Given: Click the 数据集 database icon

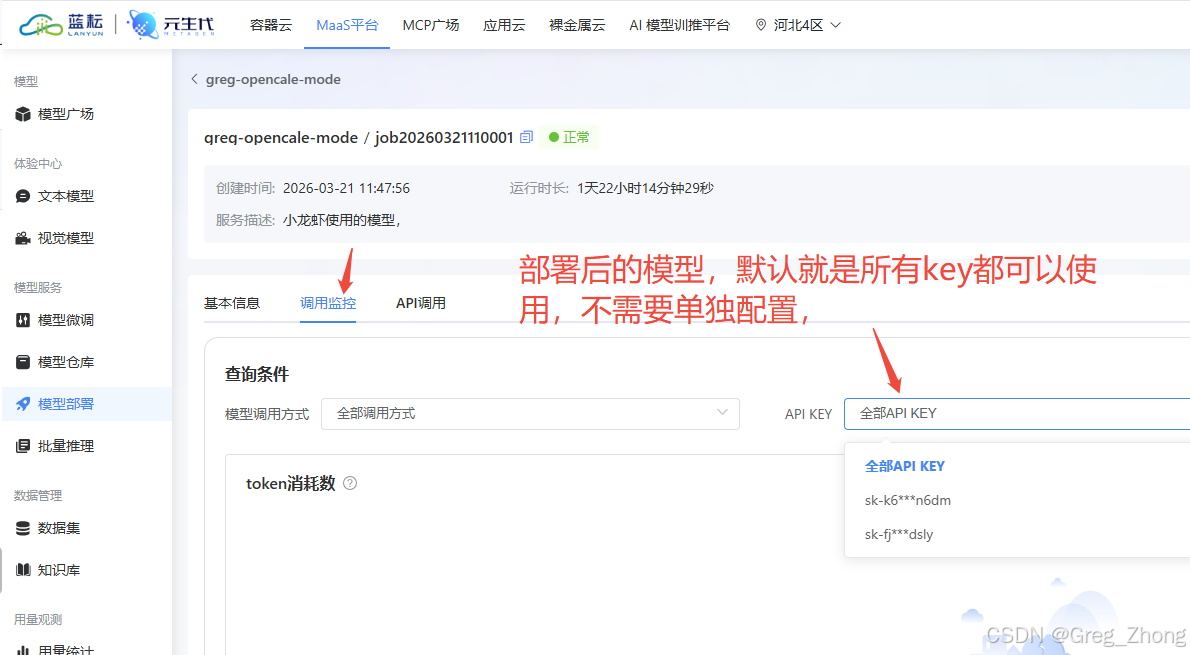Looking at the screenshot, I should click(x=23, y=527).
